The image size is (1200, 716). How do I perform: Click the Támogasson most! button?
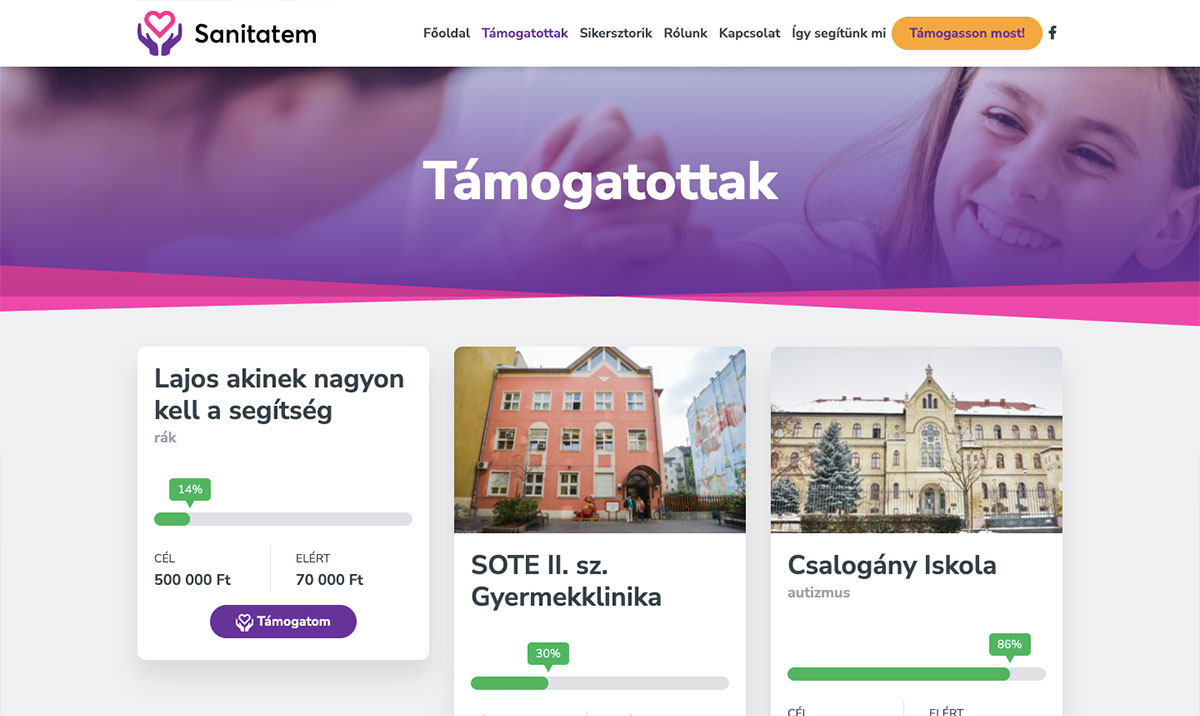point(967,33)
